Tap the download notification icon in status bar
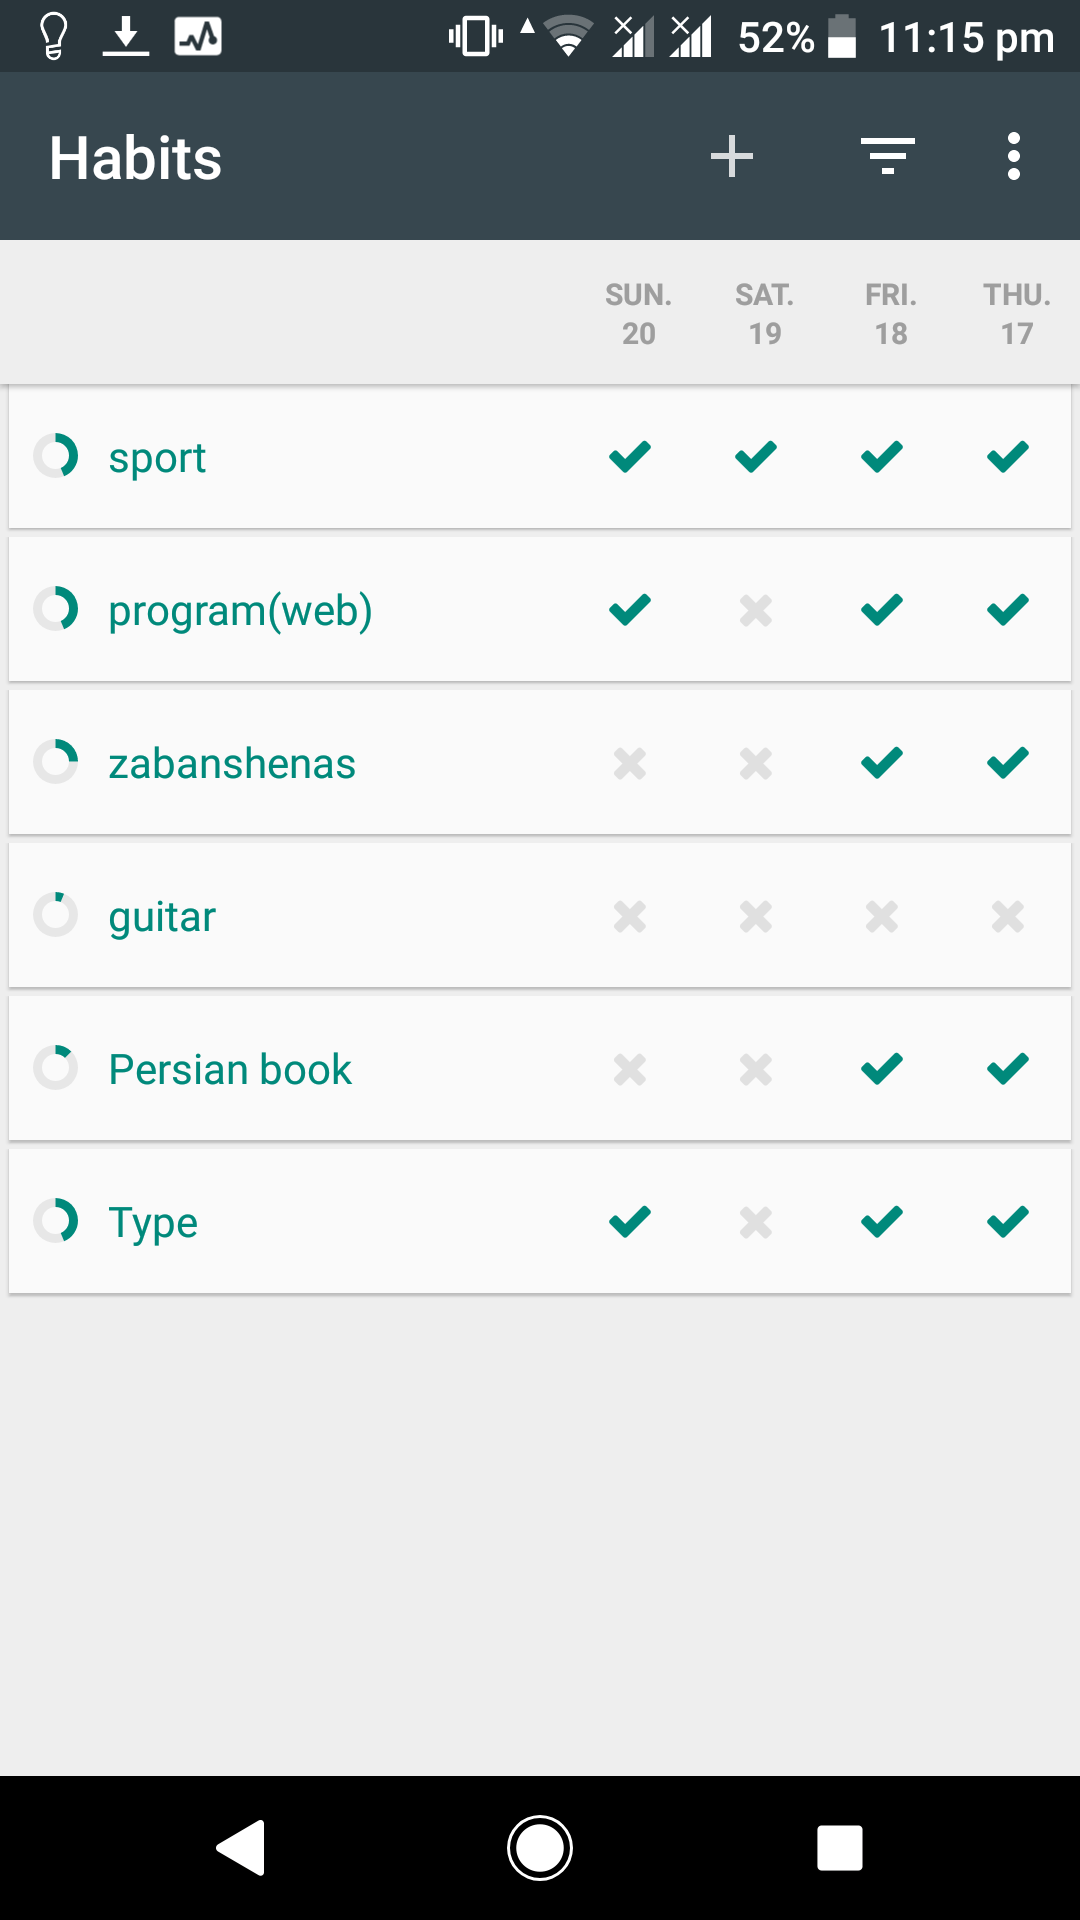This screenshot has height=1920, width=1080. point(126,36)
